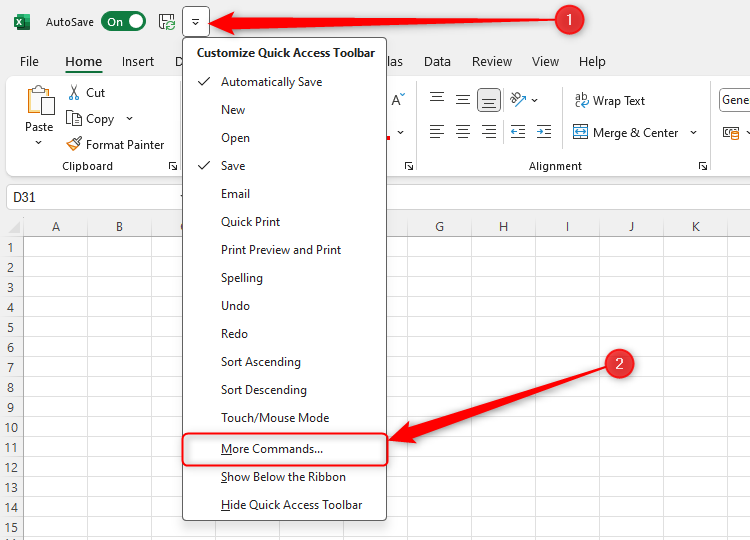This screenshot has height=540, width=750.
Task: Open the Customize Quick Access Toolbar dropdown
Action: point(196,21)
